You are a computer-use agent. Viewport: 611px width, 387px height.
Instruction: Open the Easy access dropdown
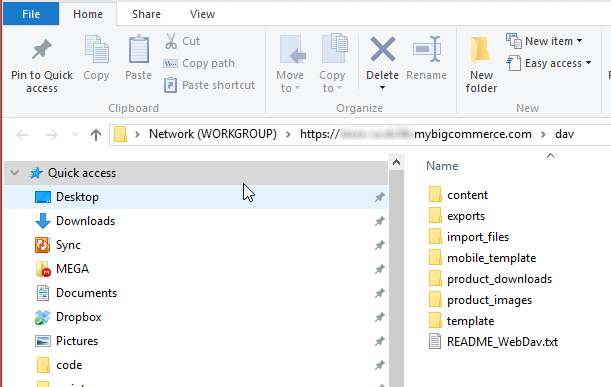click(x=549, y=63)
